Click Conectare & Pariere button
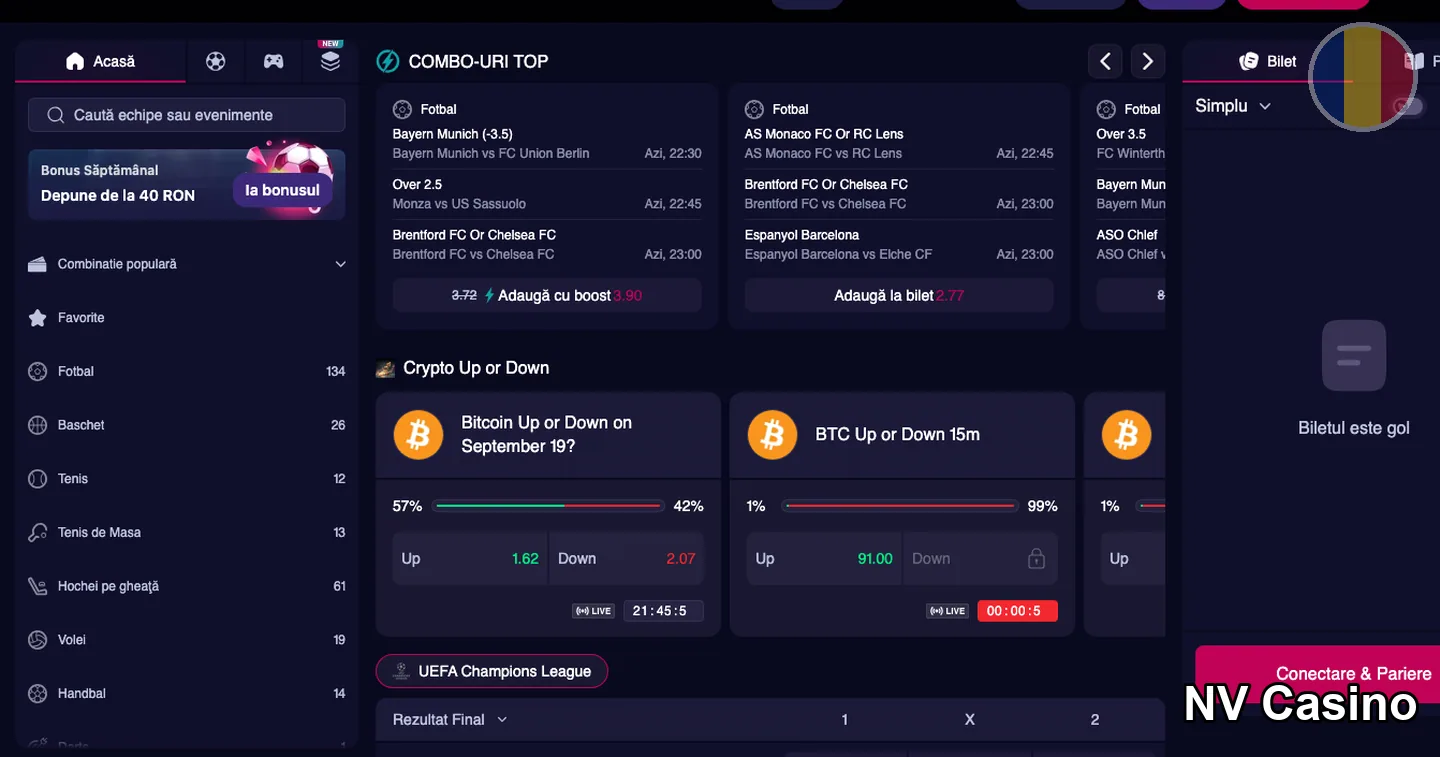 click(x=1317, y=673)
